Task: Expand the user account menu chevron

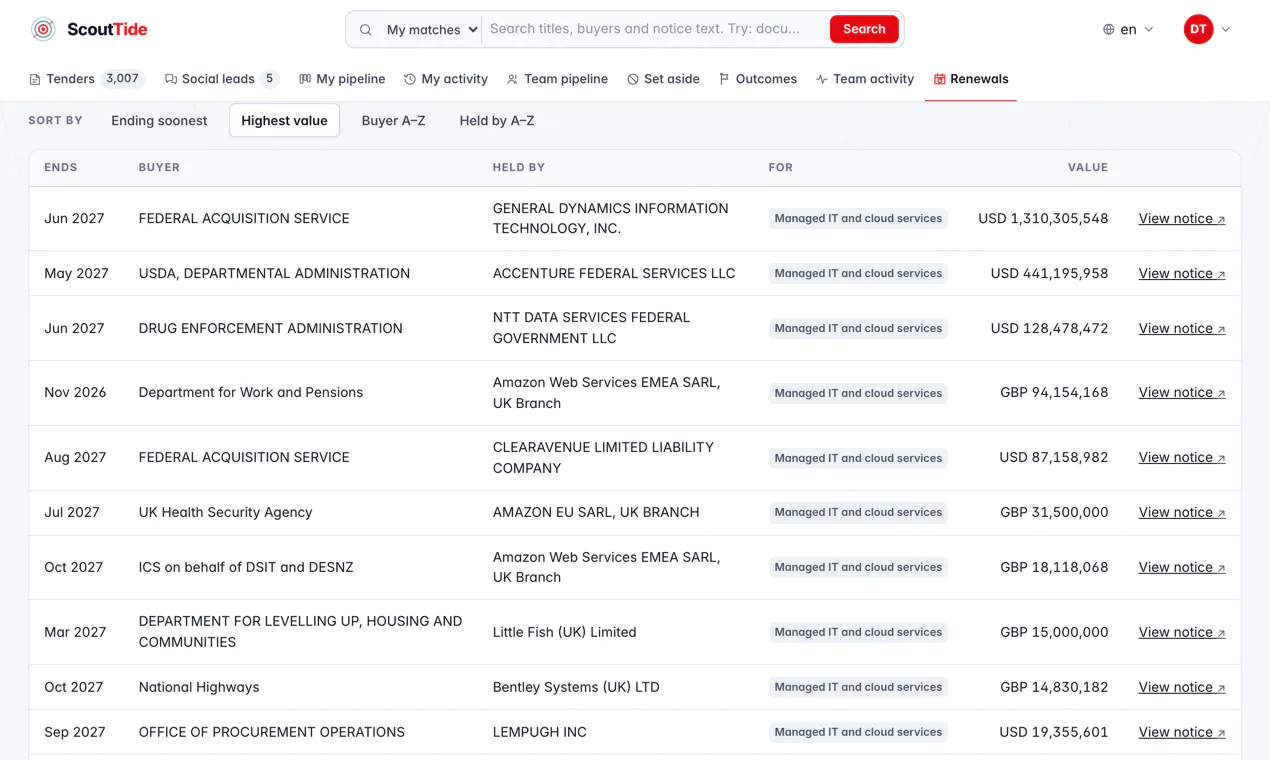Action: 1226,30
